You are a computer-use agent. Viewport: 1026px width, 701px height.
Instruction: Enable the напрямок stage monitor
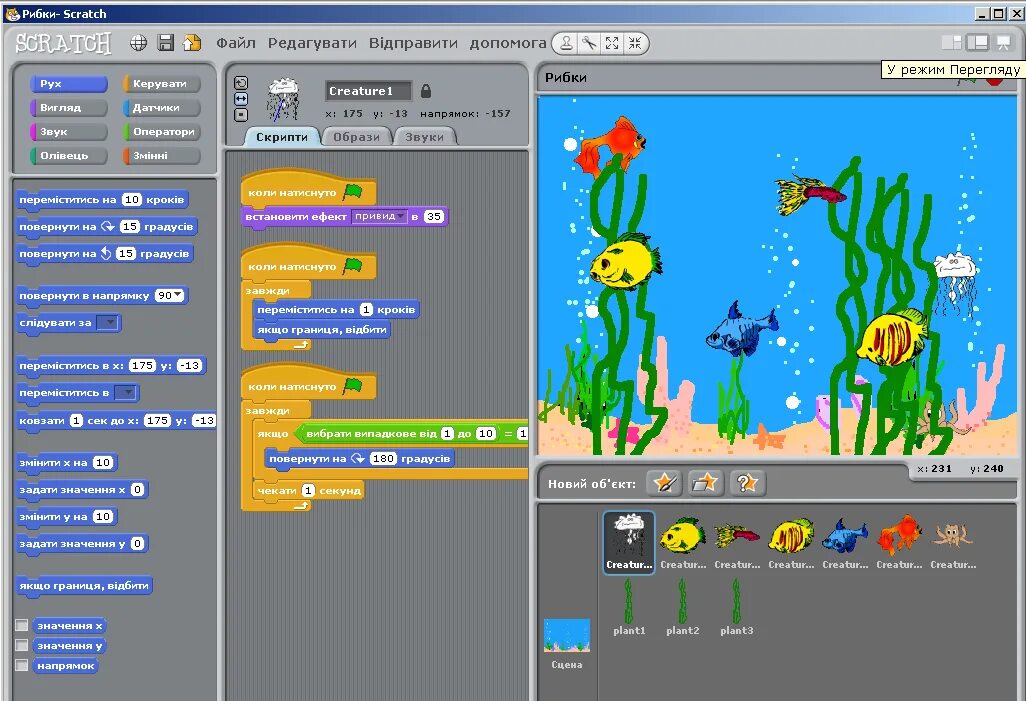click(22, 666)
